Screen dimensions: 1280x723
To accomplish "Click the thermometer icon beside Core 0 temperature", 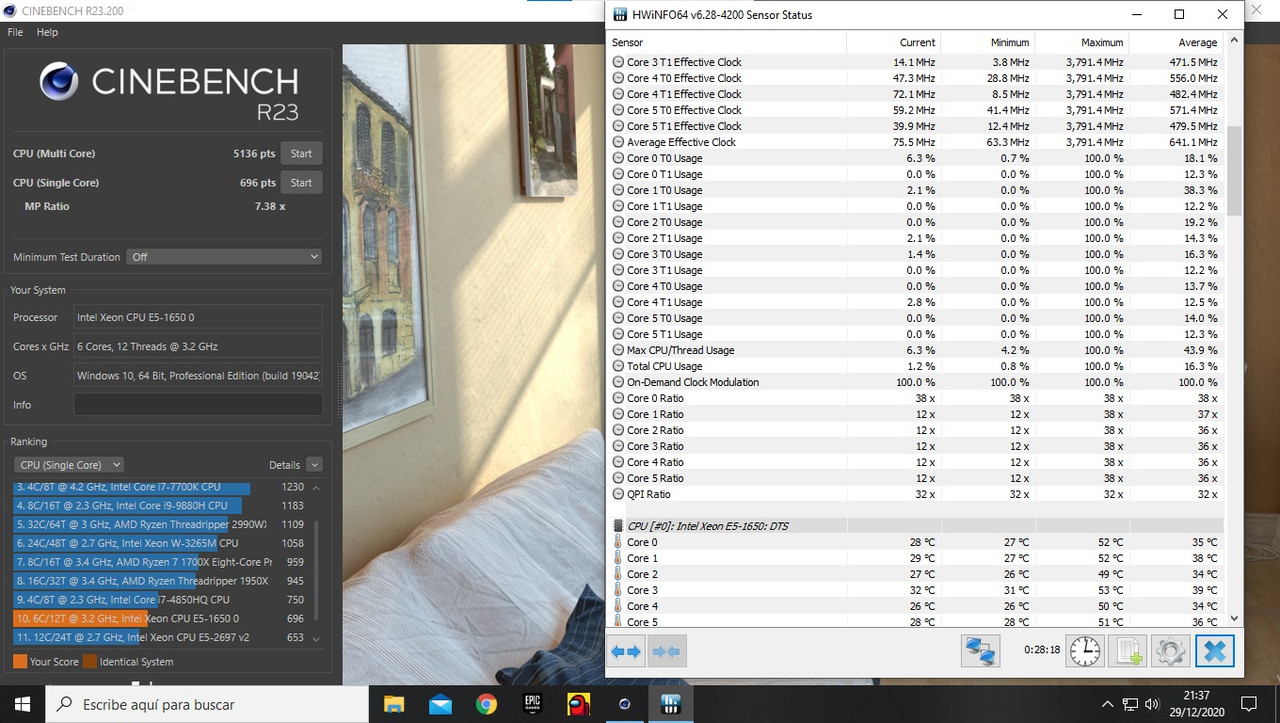I will pos(618,542).
